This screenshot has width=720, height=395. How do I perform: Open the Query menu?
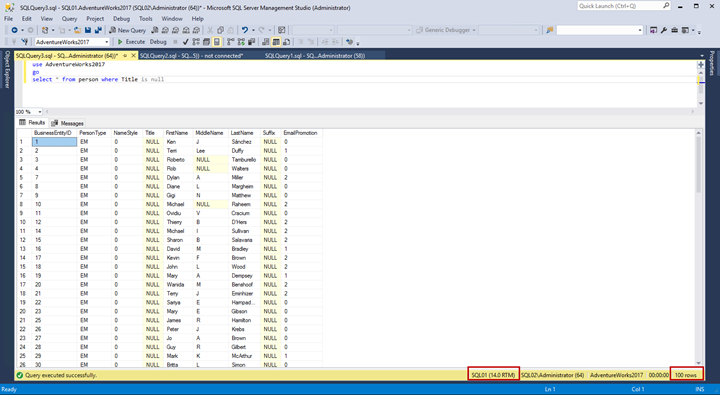(x=69, y=18)
